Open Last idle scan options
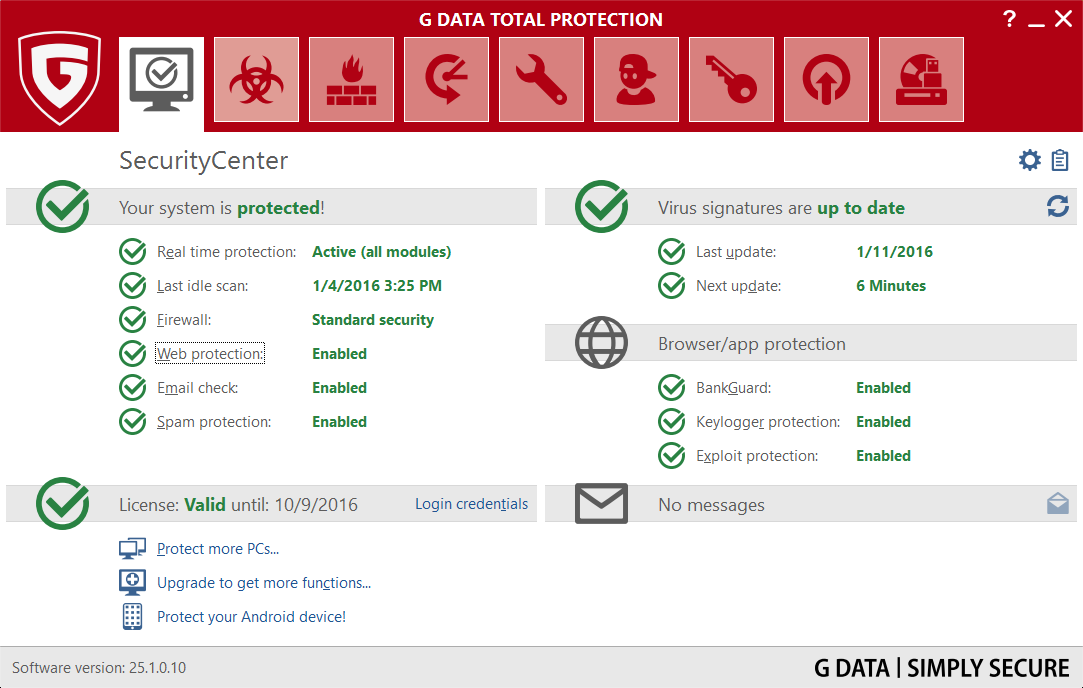The height and width of the screenshot is (688, 1083). [202, 286]
